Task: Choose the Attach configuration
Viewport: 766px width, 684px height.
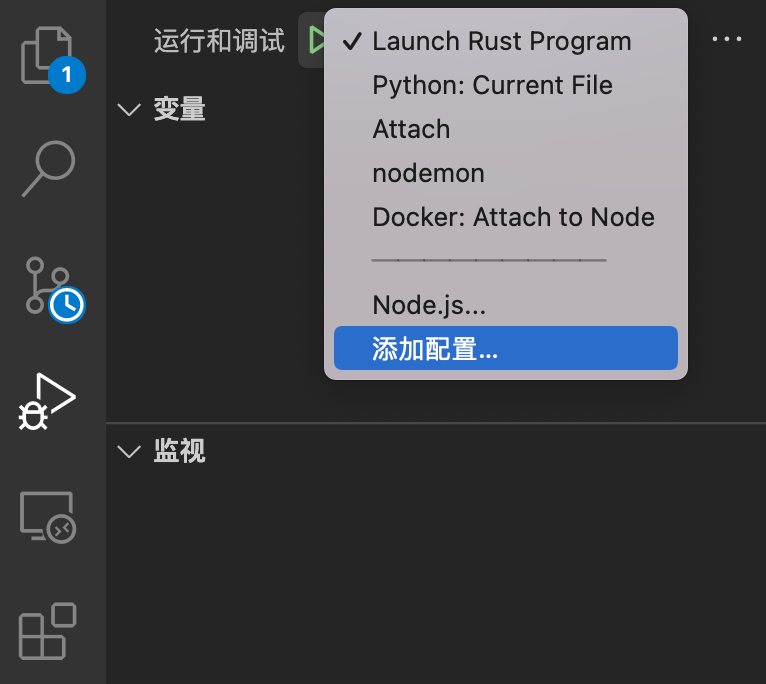Action: tap(506, 129)
